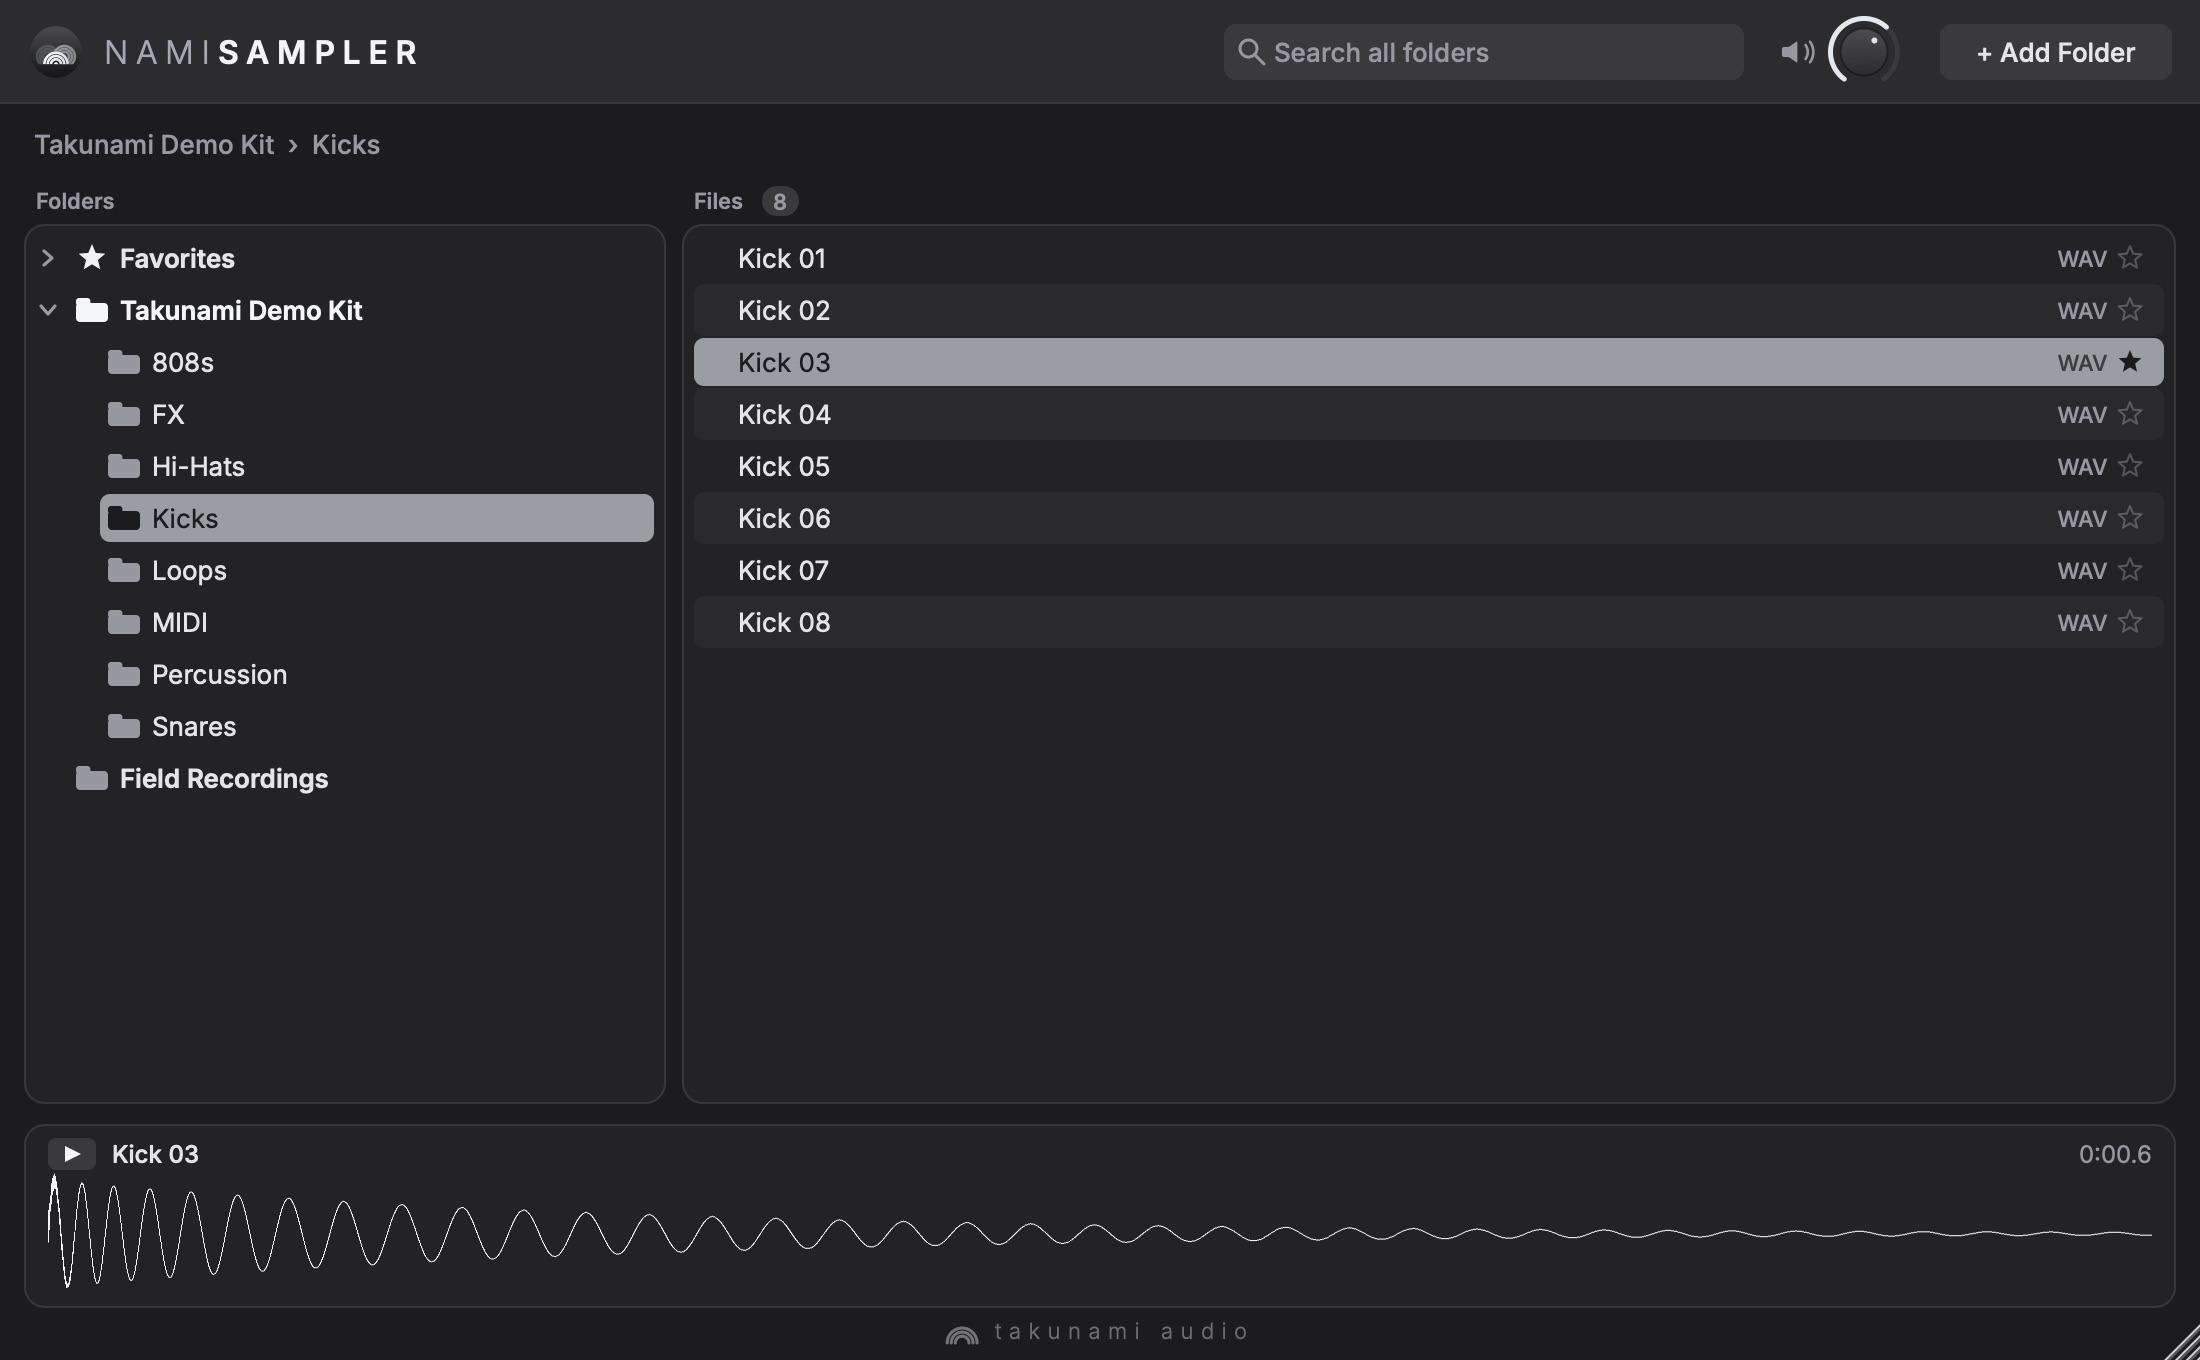Select the Kick 08 file
Screen dimensions: 2200x1360
pyautogui.click(x=1429, y=622)
